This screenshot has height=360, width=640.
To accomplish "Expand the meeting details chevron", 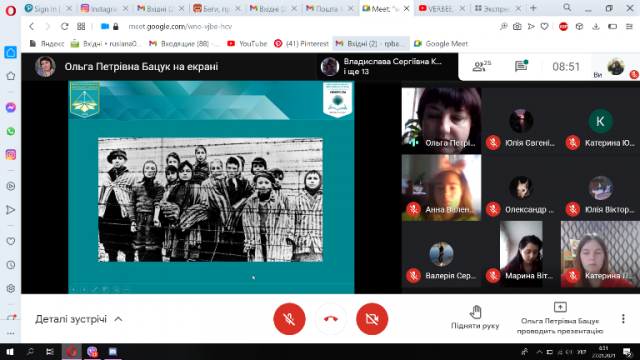I will [118, 319].
